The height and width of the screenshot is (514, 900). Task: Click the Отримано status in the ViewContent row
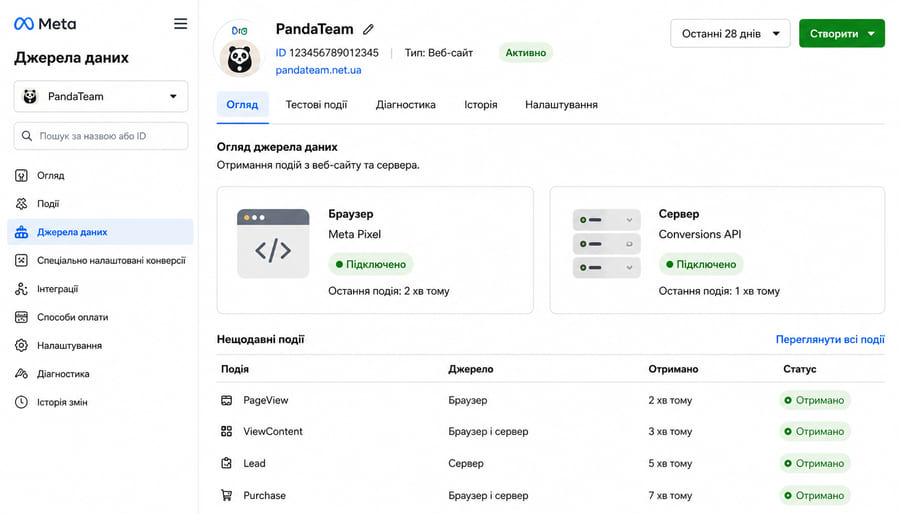click(814, 431)
